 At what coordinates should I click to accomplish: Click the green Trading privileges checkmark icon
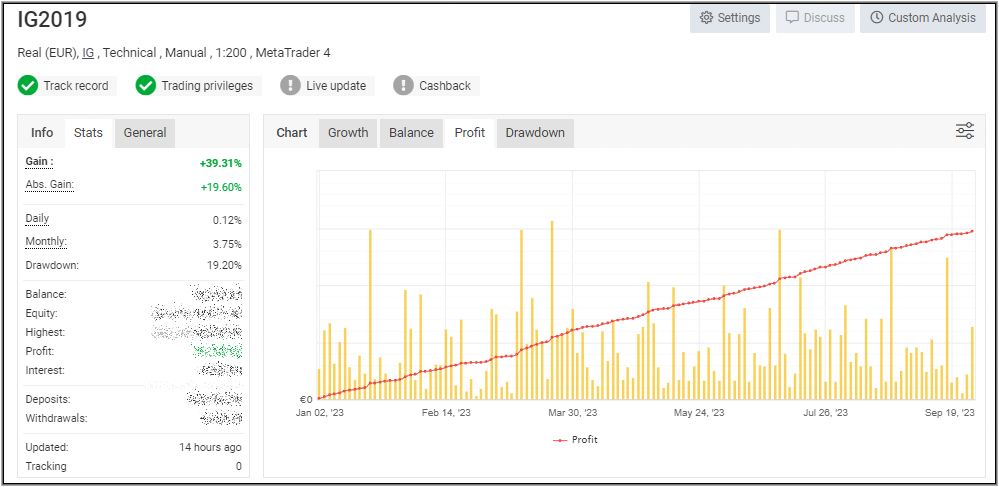(146, 86)
